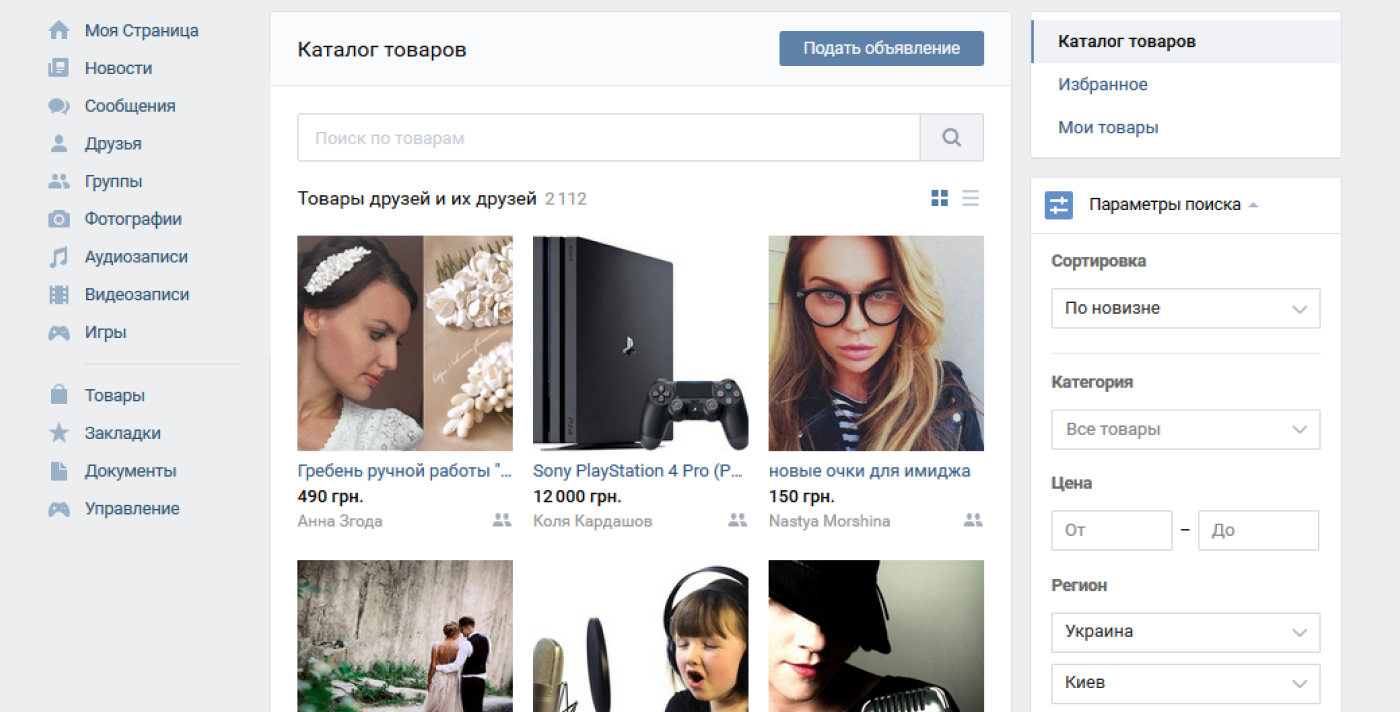Click friends icon next to Анна Згода
Screen dimensions: 1400x712
tap(502, 520)
